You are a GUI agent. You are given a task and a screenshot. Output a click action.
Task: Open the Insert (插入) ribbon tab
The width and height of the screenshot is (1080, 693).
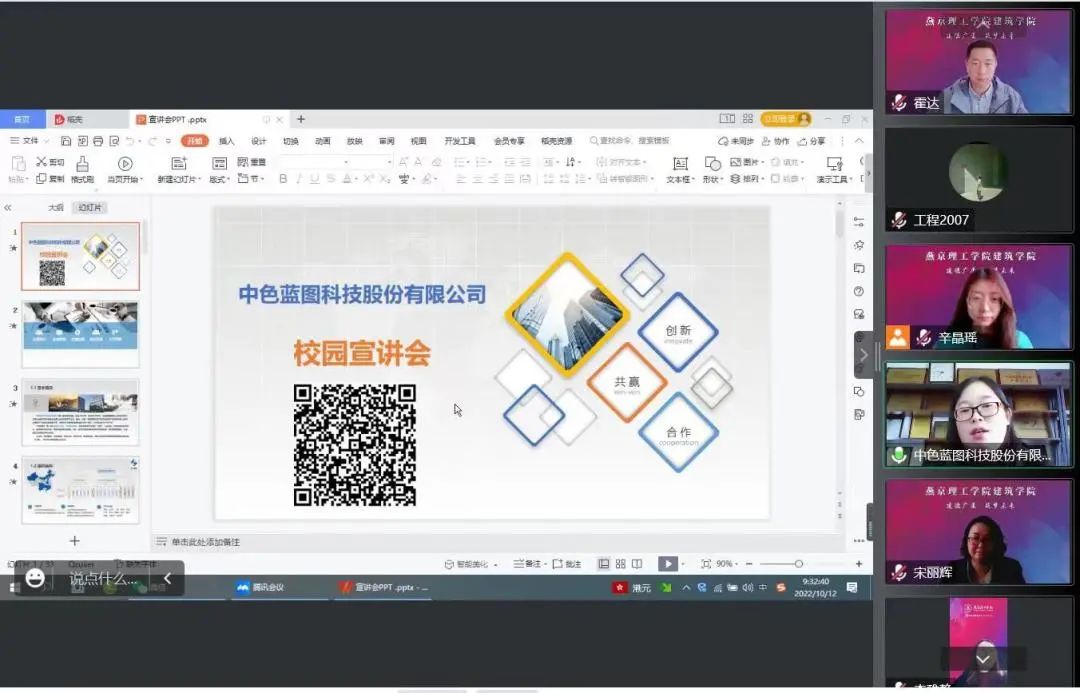(227, 141)
